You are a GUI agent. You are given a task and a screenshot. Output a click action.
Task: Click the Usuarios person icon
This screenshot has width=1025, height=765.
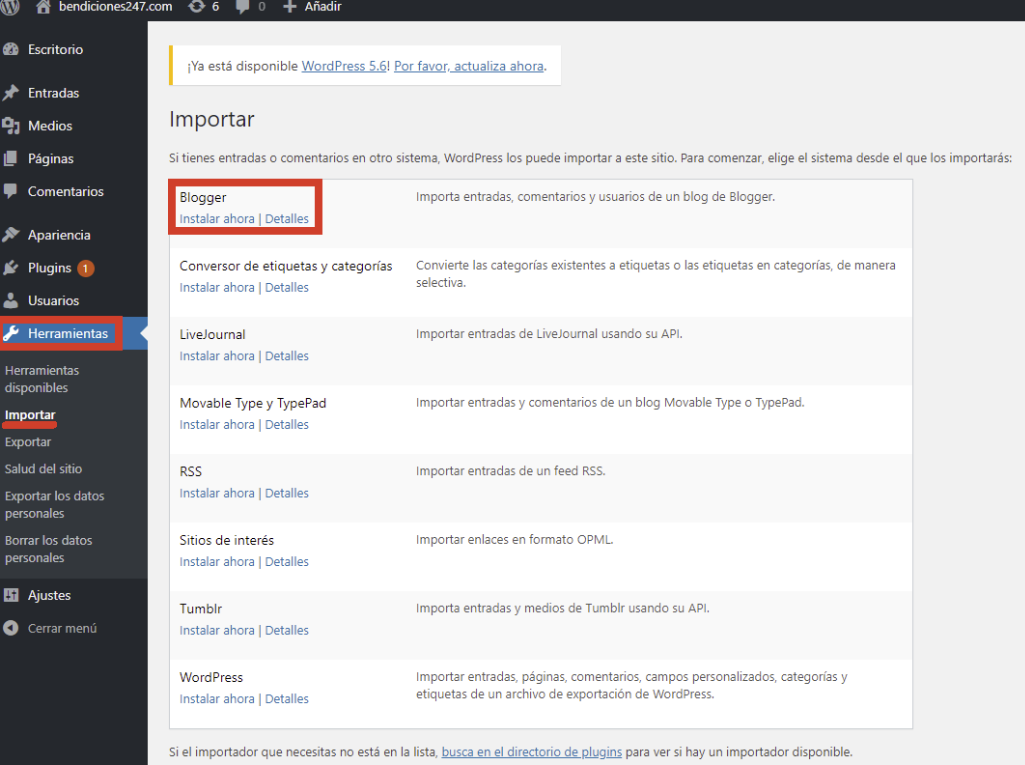tap(10, 300)
